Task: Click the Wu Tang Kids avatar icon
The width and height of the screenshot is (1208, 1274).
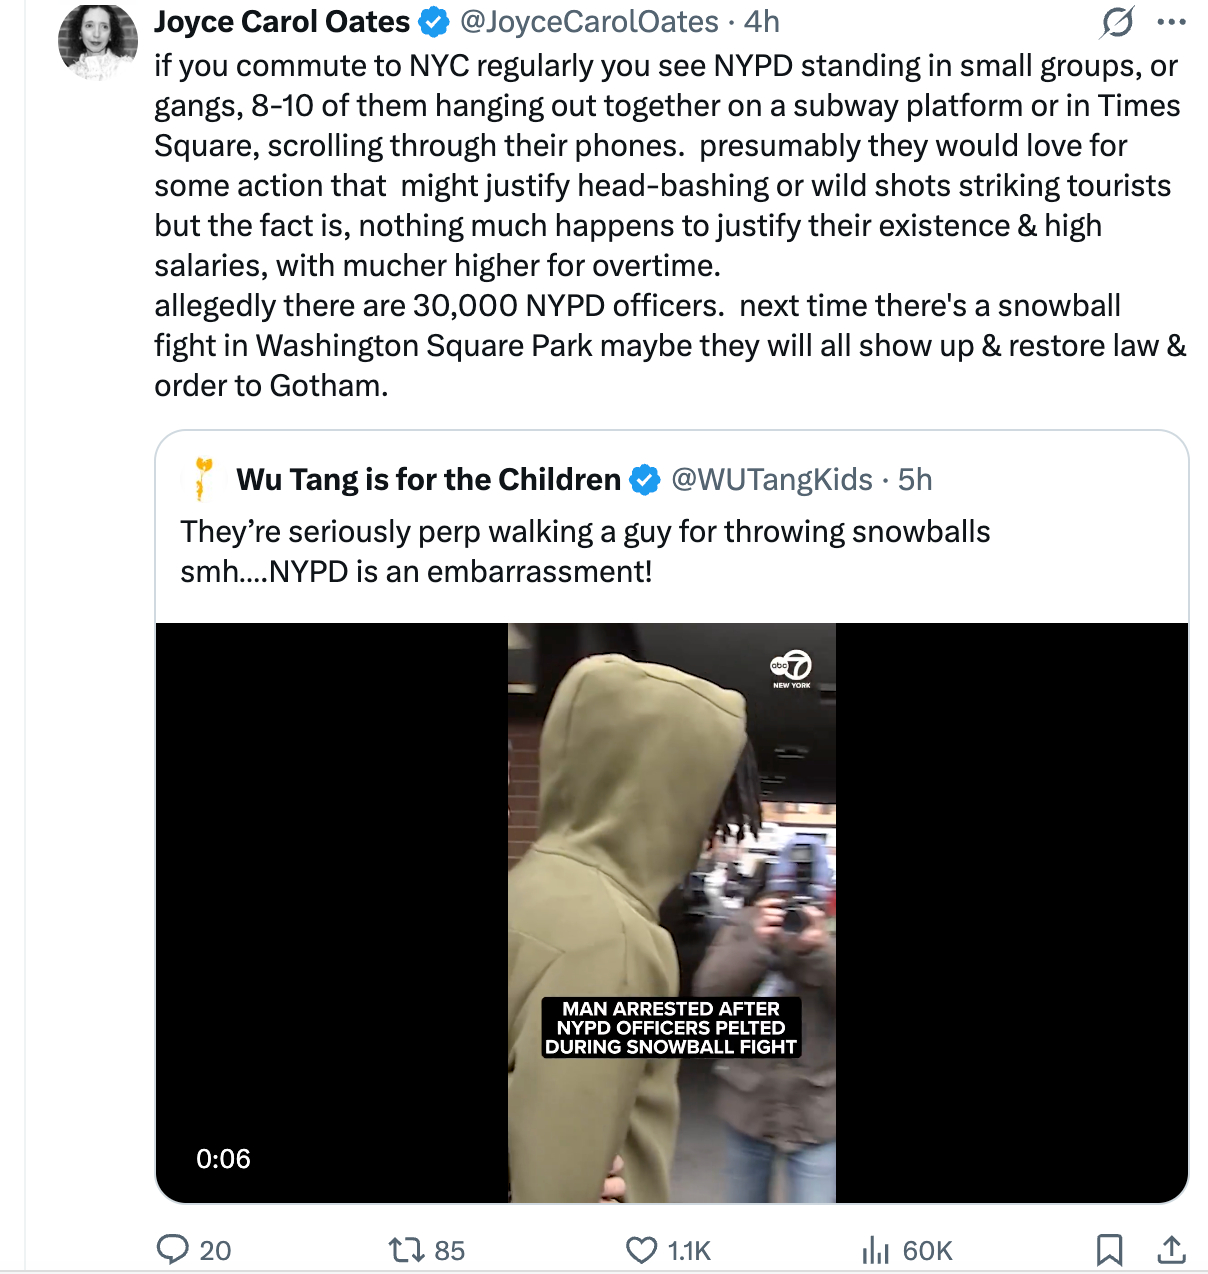Action: (203, 479)
